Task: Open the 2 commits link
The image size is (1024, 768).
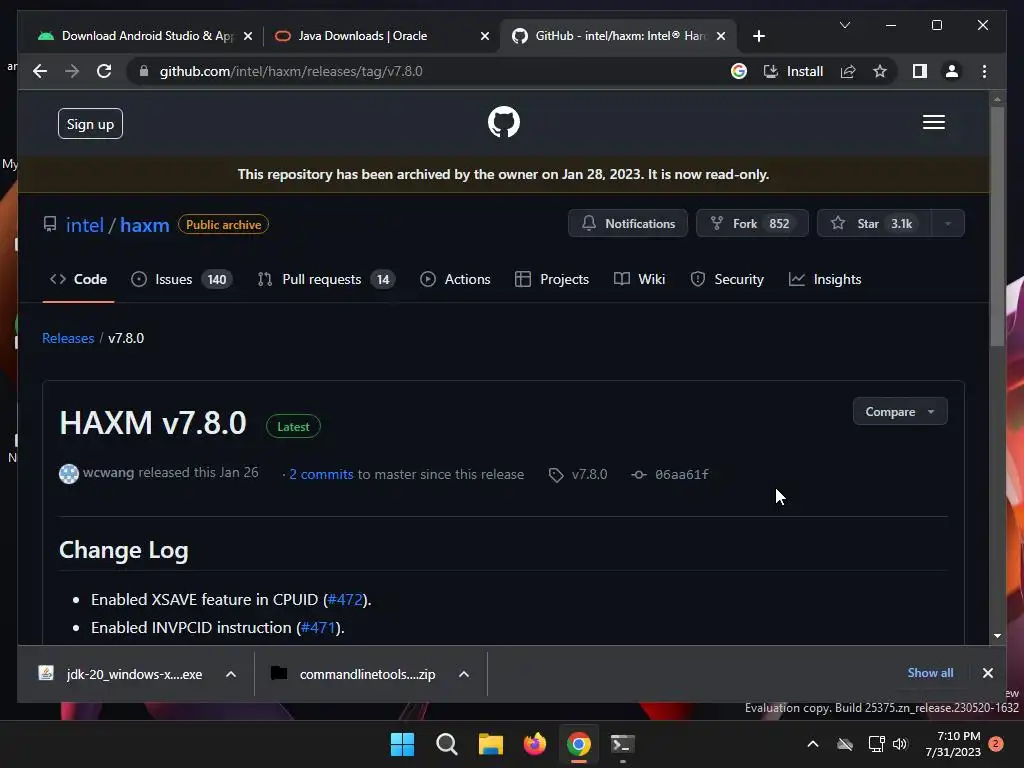Action: (x=321, y=474)
